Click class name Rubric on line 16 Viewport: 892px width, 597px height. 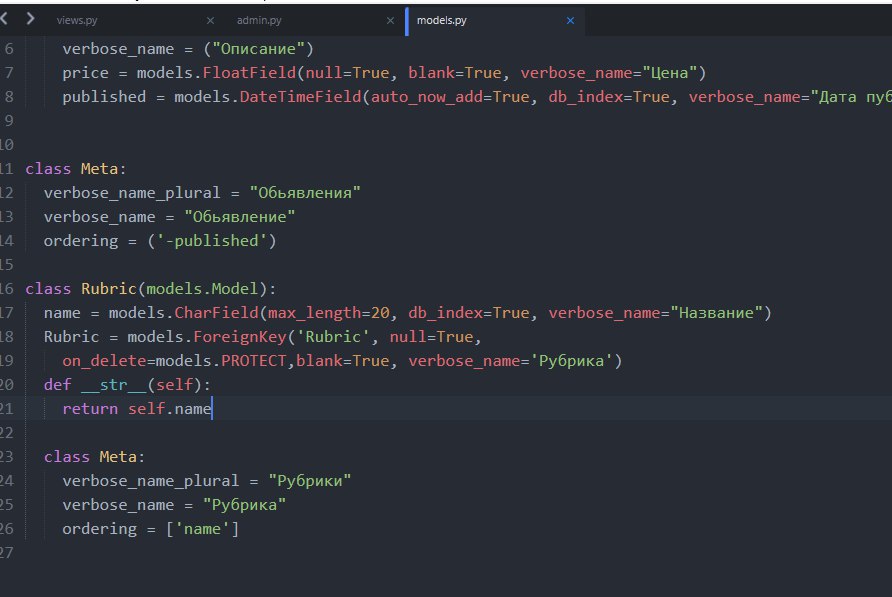tap(109, 289)
